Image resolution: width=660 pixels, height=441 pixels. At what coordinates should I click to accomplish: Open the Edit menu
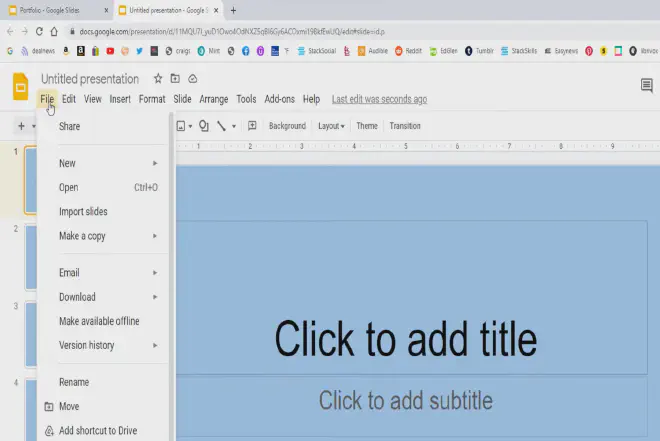pyautogui.click(x=69, y=99)
